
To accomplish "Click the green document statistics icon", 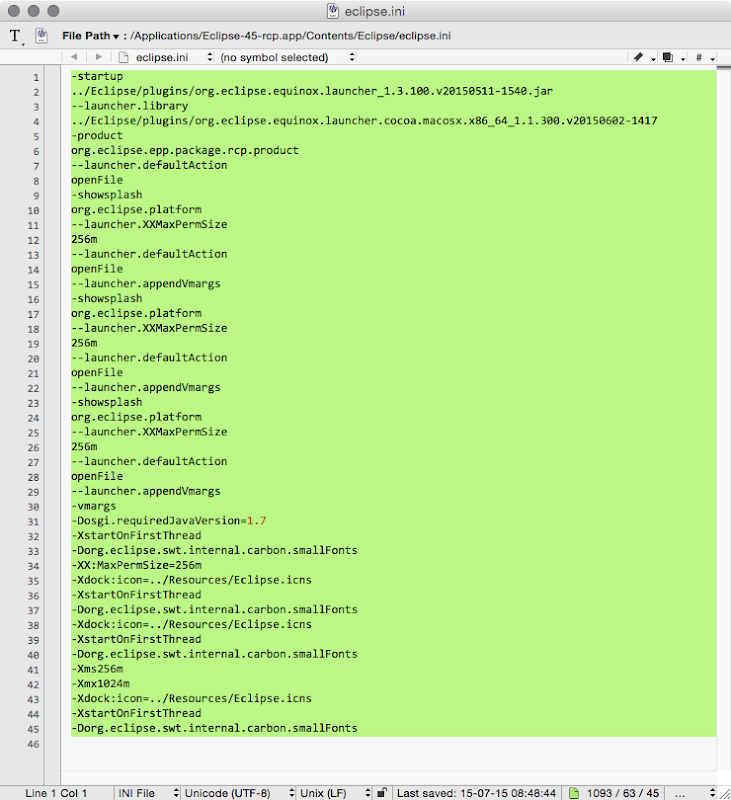I will click(x=574, y=793).
